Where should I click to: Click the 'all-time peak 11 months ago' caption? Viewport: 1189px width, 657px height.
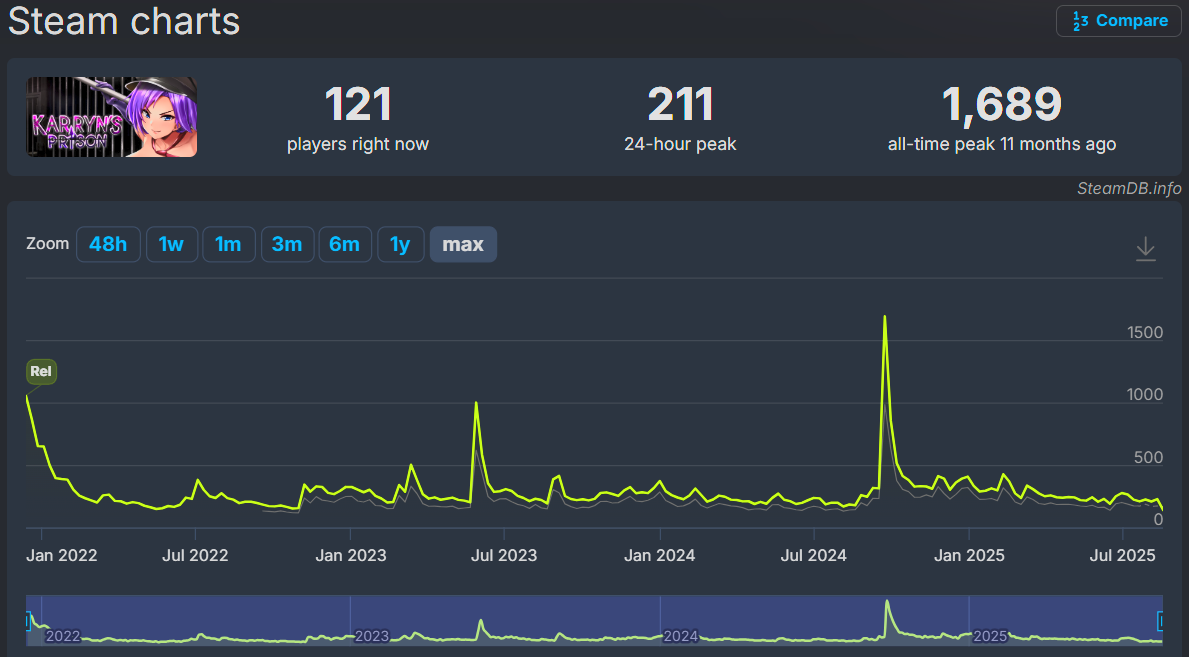[x=1002, y=144]
